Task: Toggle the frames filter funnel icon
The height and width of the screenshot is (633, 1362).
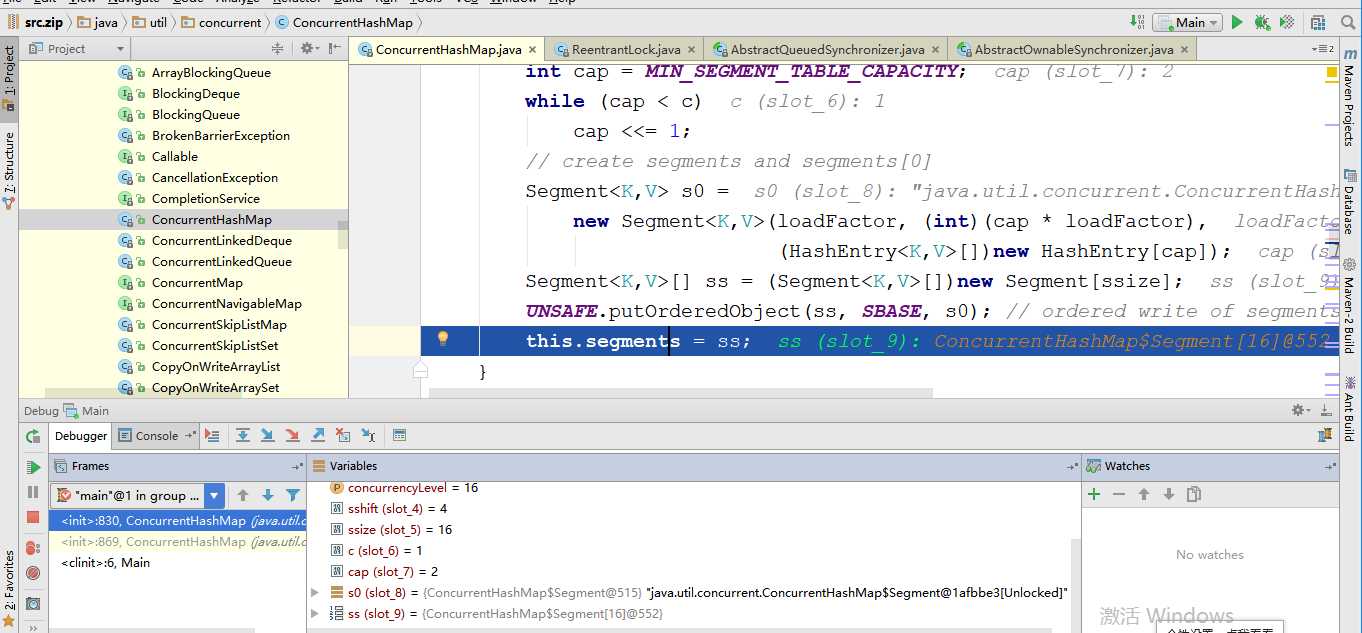Action: coord(293,495)
